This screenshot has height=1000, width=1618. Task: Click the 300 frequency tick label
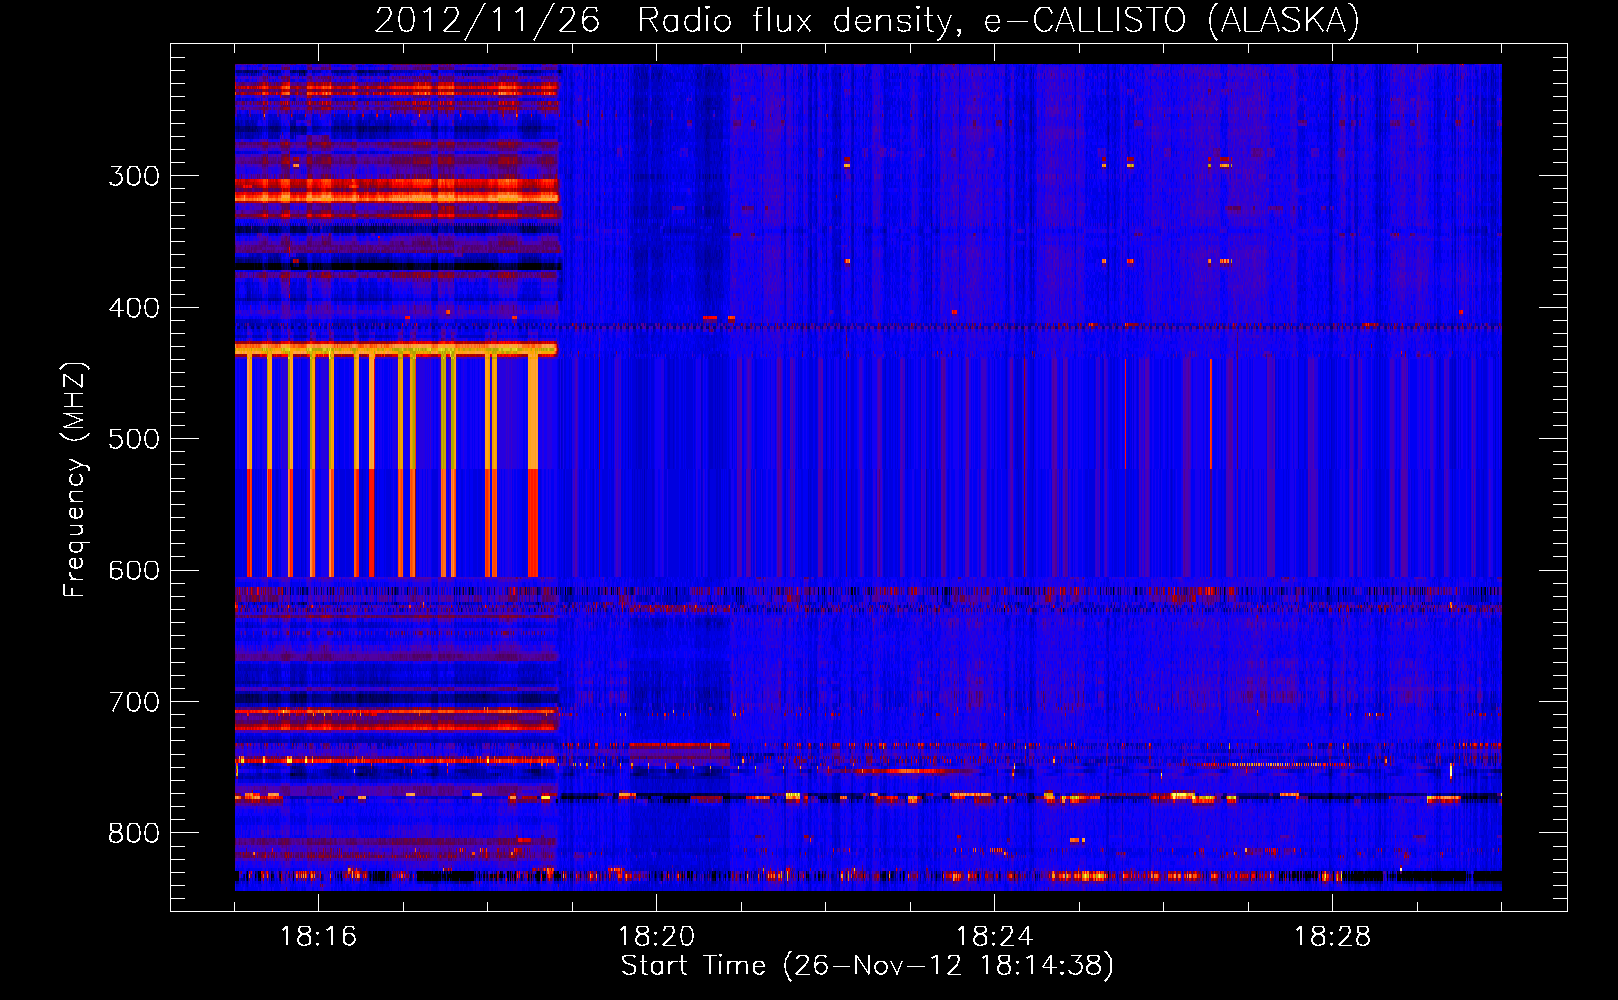[134, 176]
